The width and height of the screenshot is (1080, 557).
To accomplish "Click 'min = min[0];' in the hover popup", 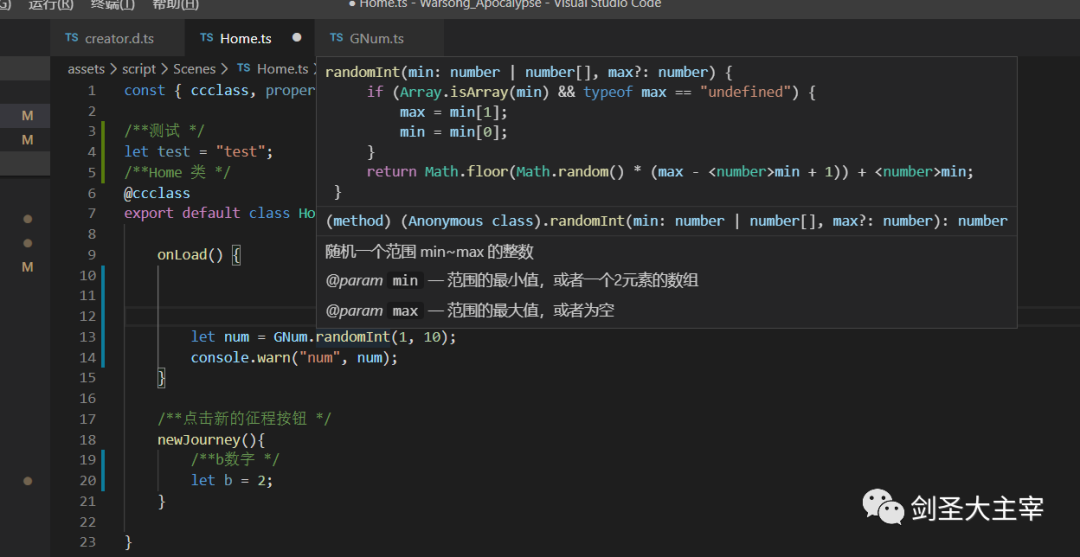I will pos(453,132).
